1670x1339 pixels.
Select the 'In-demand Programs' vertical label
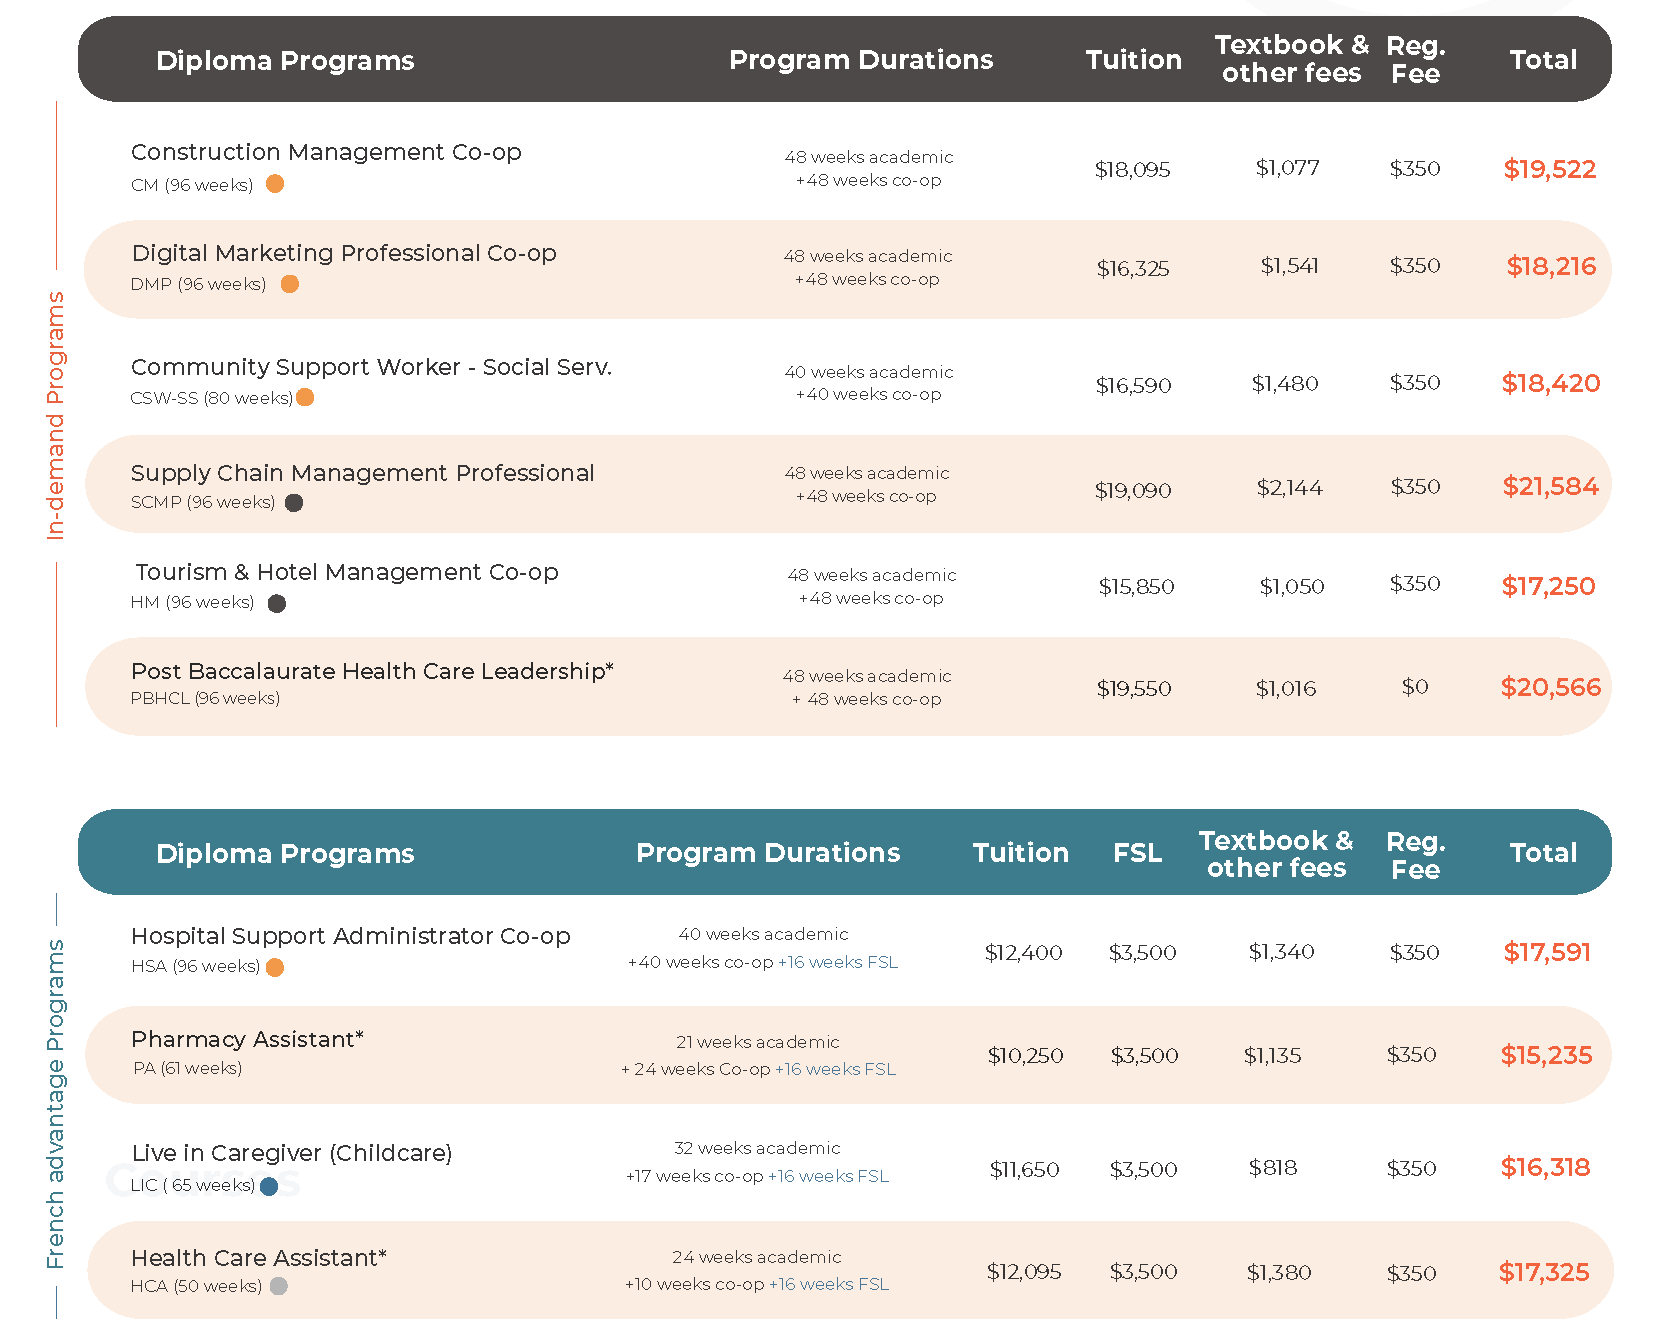click(x=56, y=416)
